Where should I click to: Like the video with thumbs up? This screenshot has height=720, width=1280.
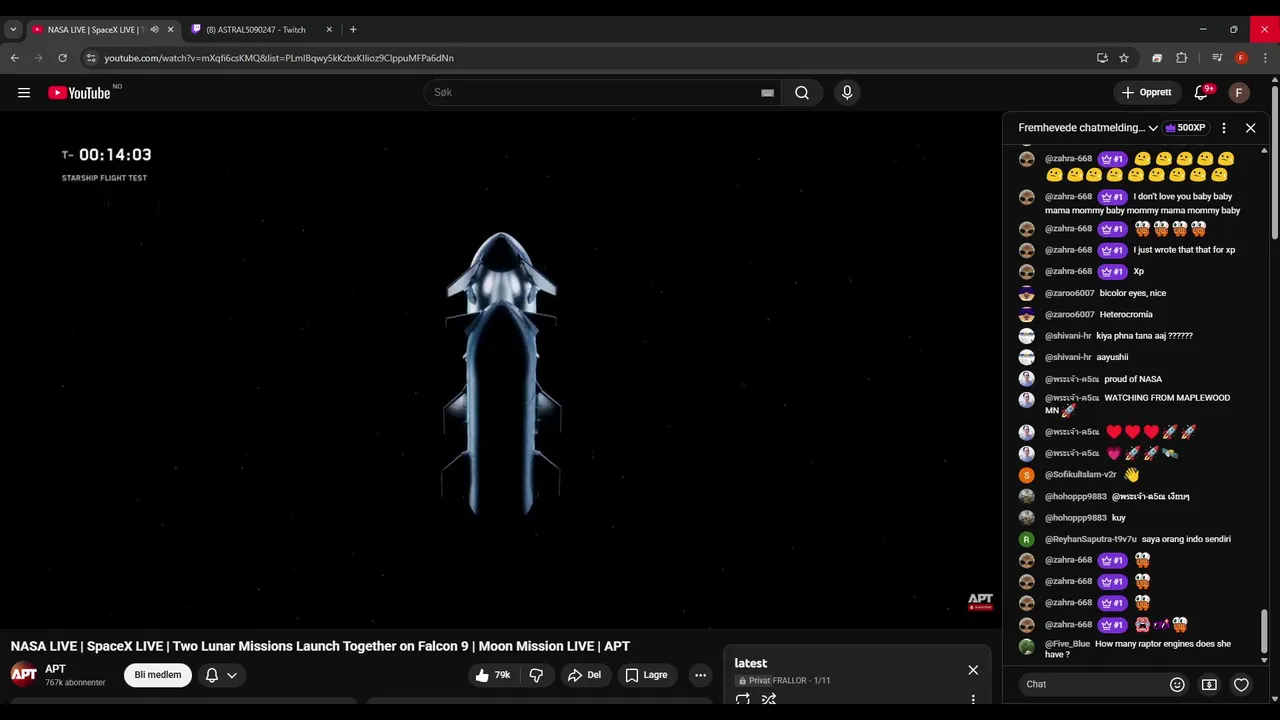point(494,675)
